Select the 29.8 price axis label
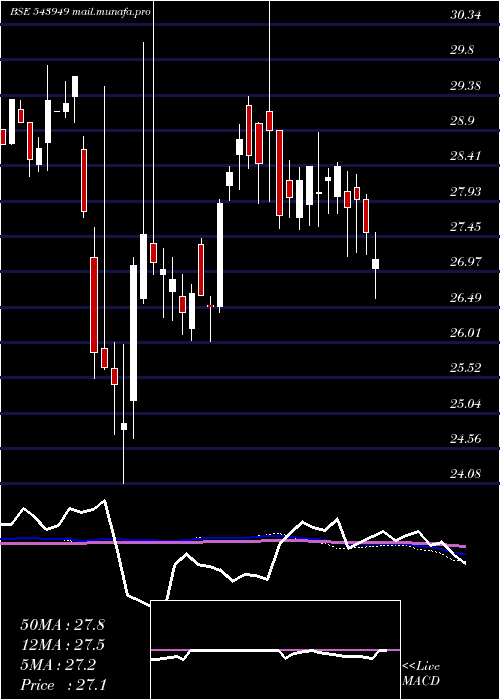The width and height of the screenshot is (500, 700). [x=462, y=50]
